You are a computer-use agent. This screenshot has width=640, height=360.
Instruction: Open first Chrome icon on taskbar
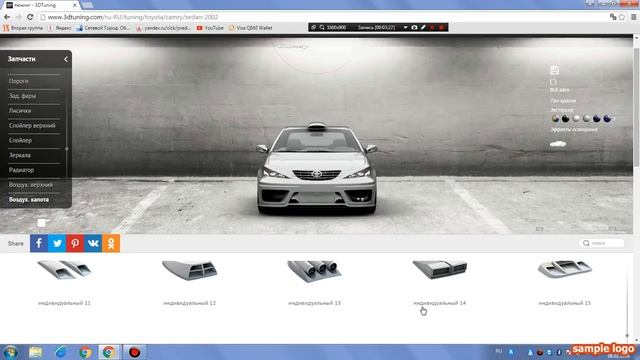pyautogui.click(x=85, y=352)
